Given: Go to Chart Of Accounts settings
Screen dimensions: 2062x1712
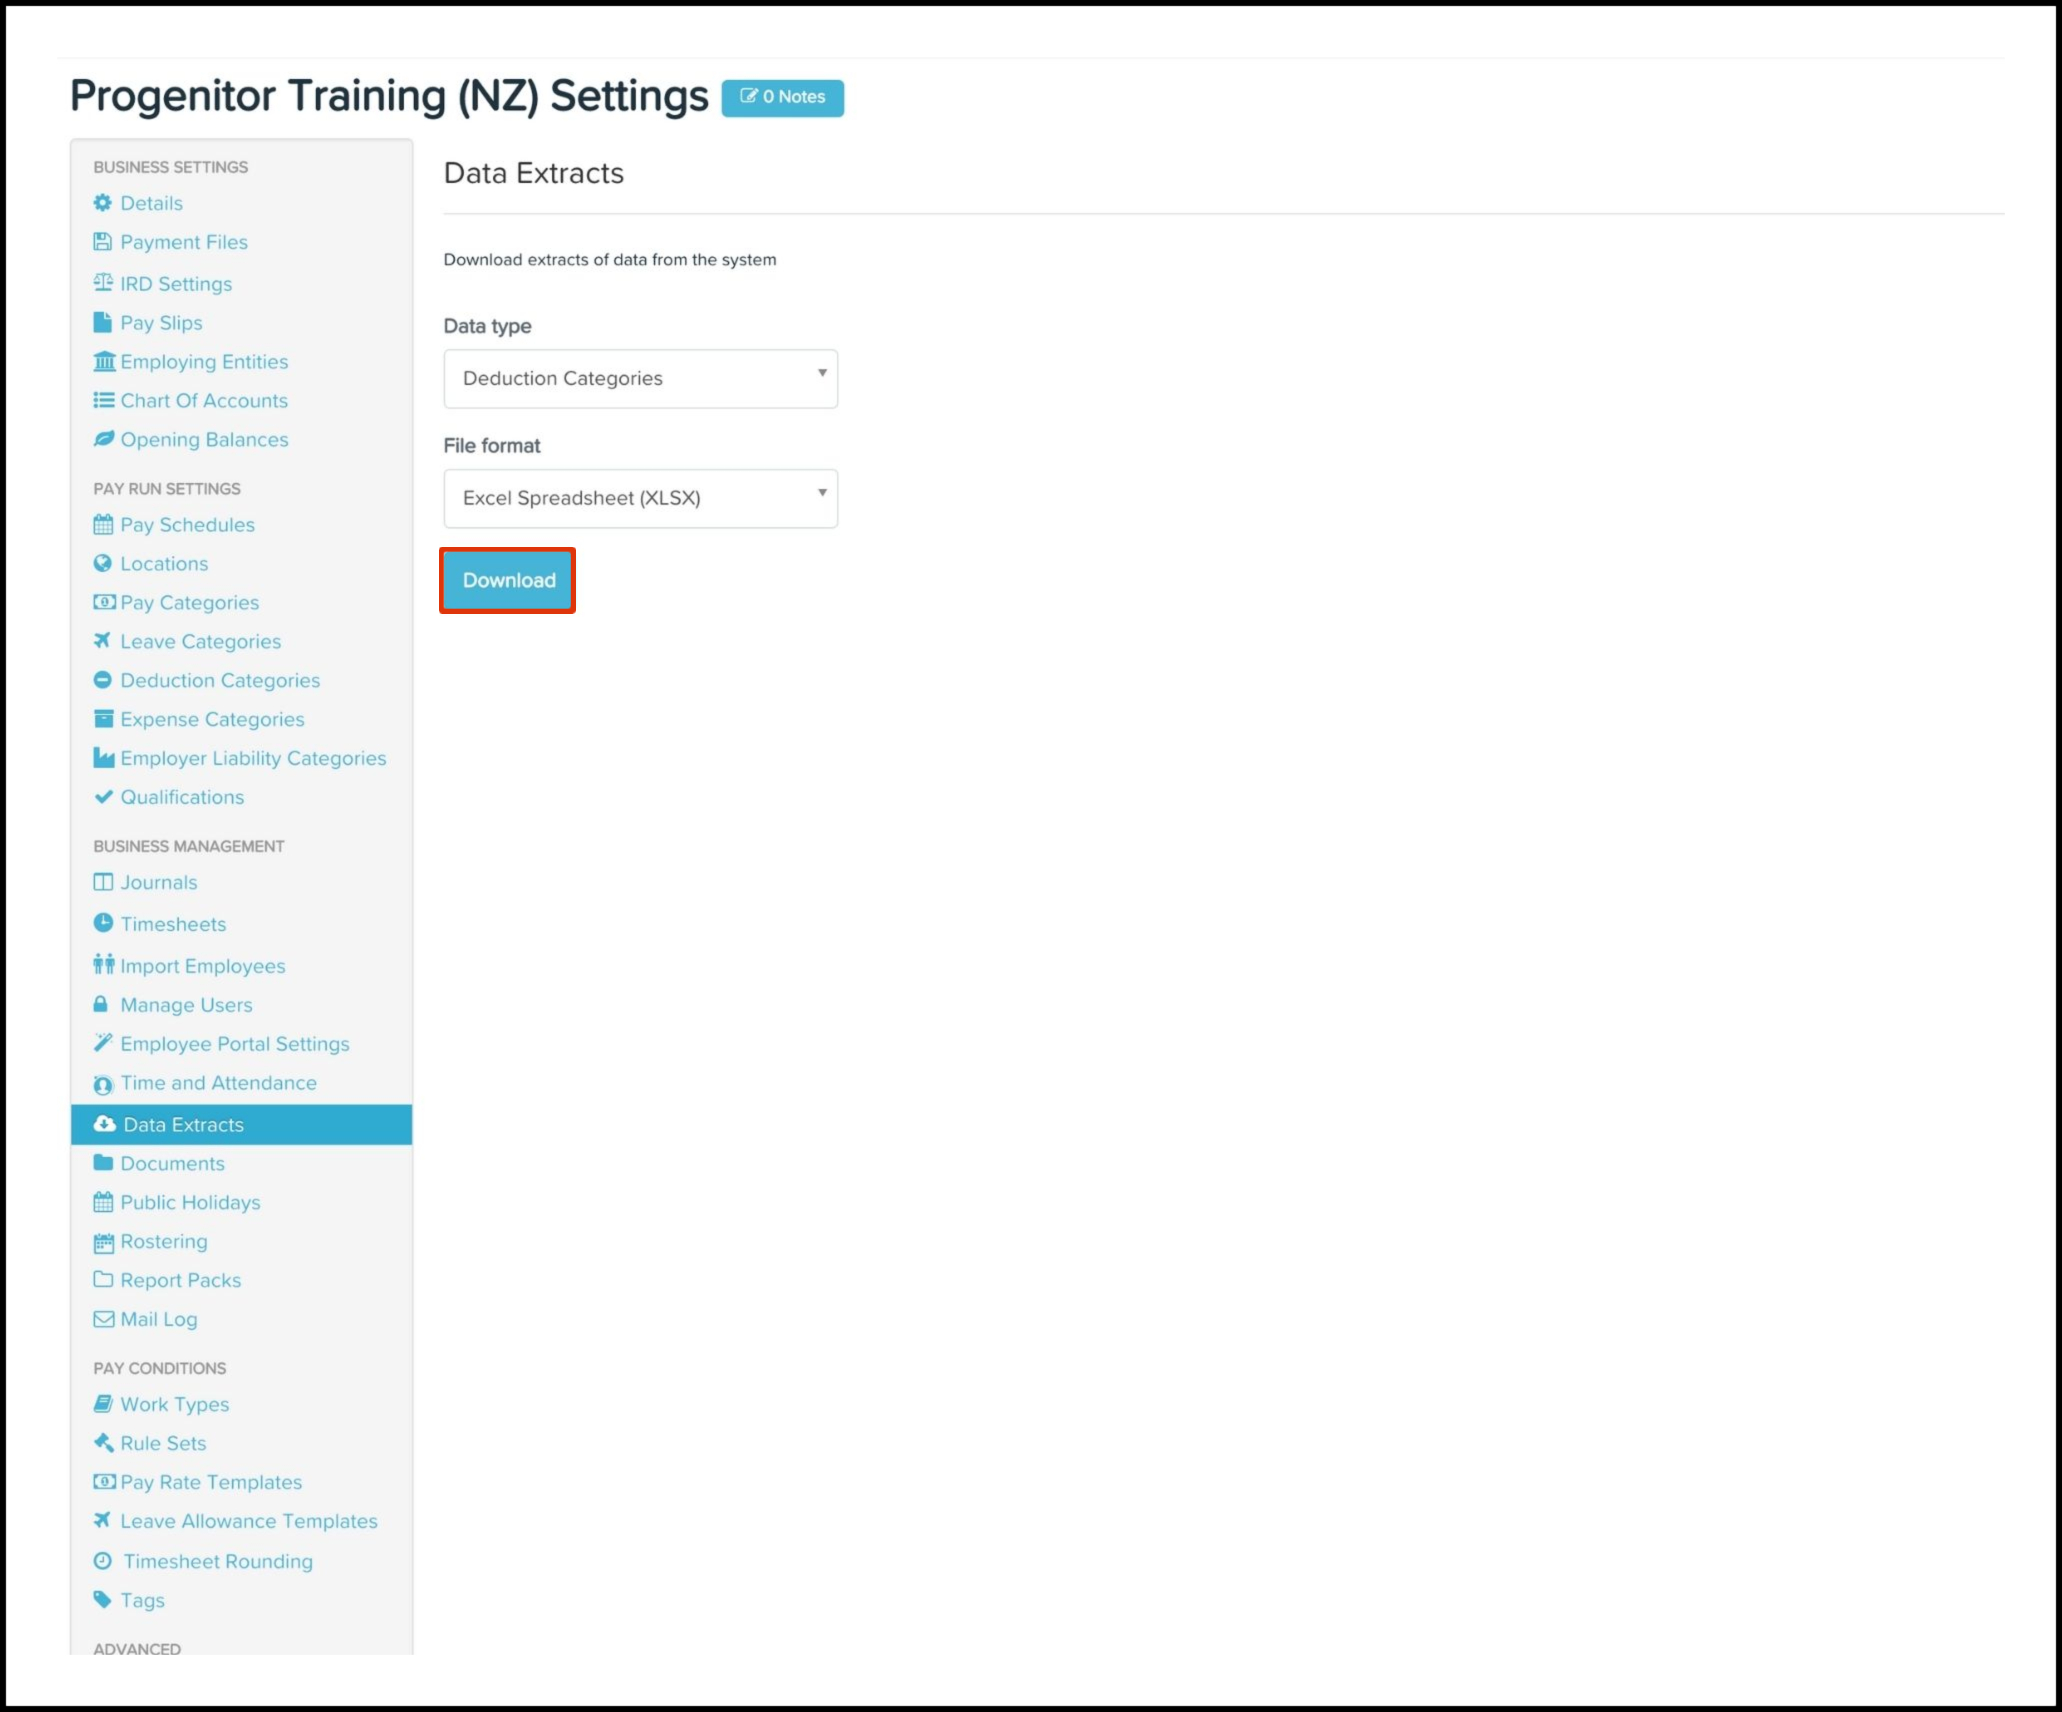Looking at the screenshot, I should [x=204, y=401].
